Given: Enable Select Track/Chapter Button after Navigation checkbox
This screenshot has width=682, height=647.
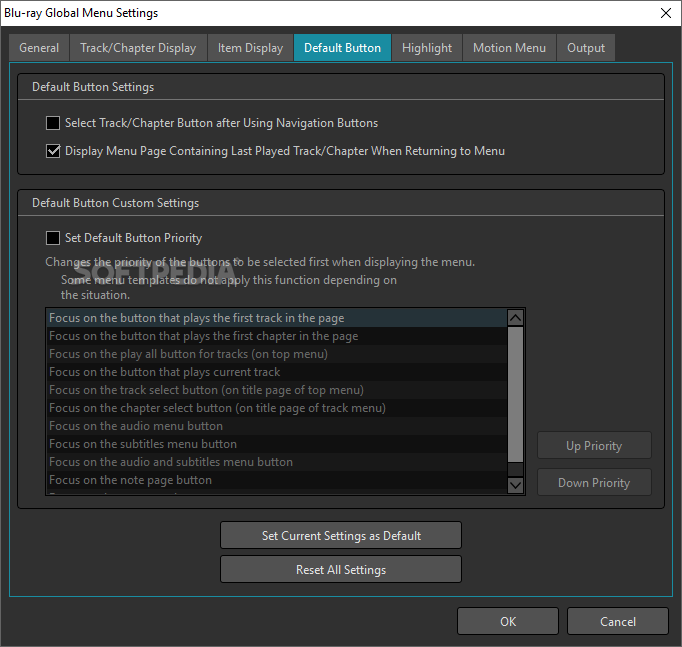Looking at the screenshot, I should [x=53, y=123].
